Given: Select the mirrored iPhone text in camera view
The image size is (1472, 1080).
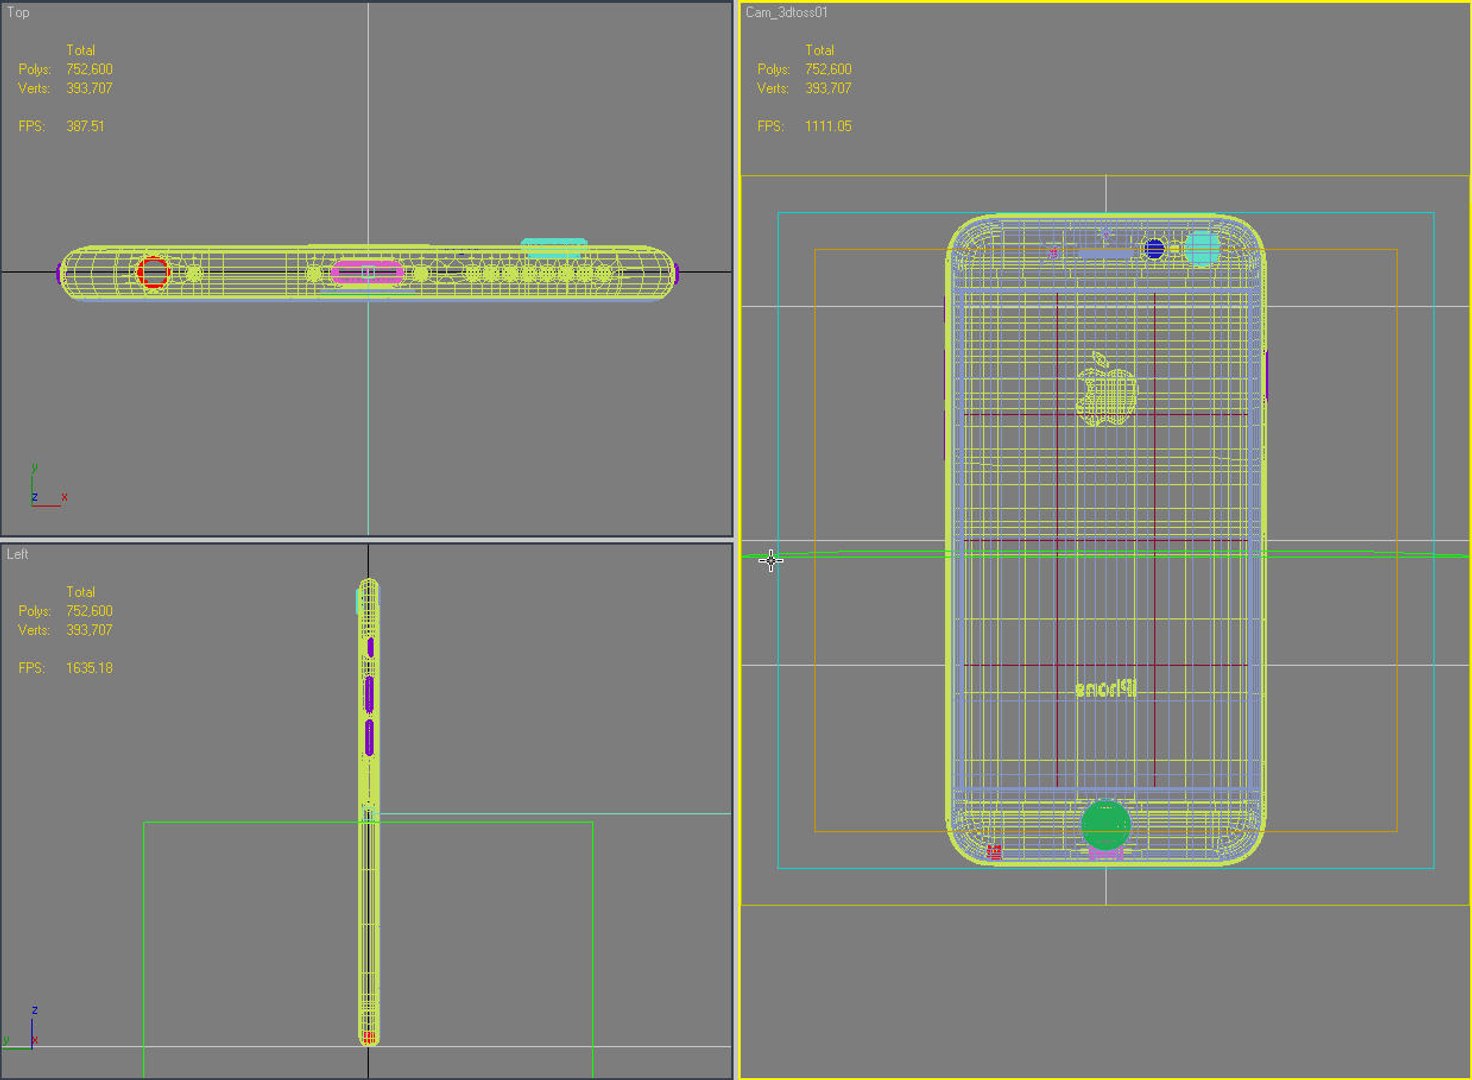Looking at the screenshot, I should [x=1106, y=688].
